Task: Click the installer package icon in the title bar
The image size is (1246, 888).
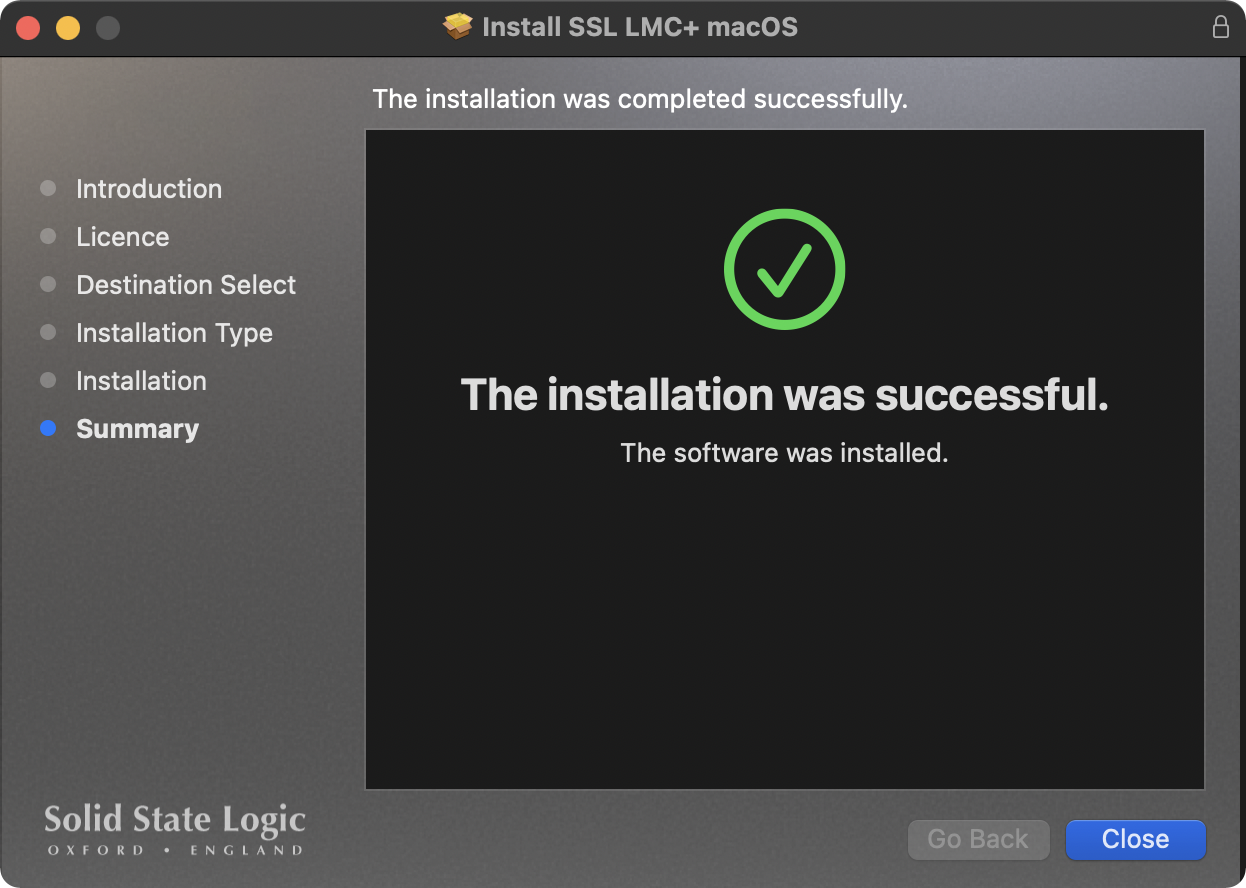Action: [x=456, y=26]
